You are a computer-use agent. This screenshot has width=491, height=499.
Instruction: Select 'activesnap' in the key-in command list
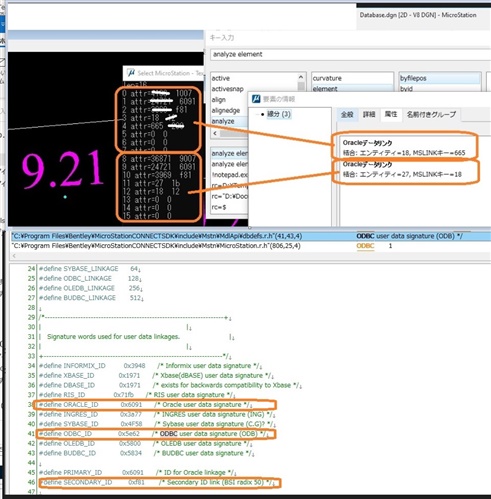pos(227,89)
